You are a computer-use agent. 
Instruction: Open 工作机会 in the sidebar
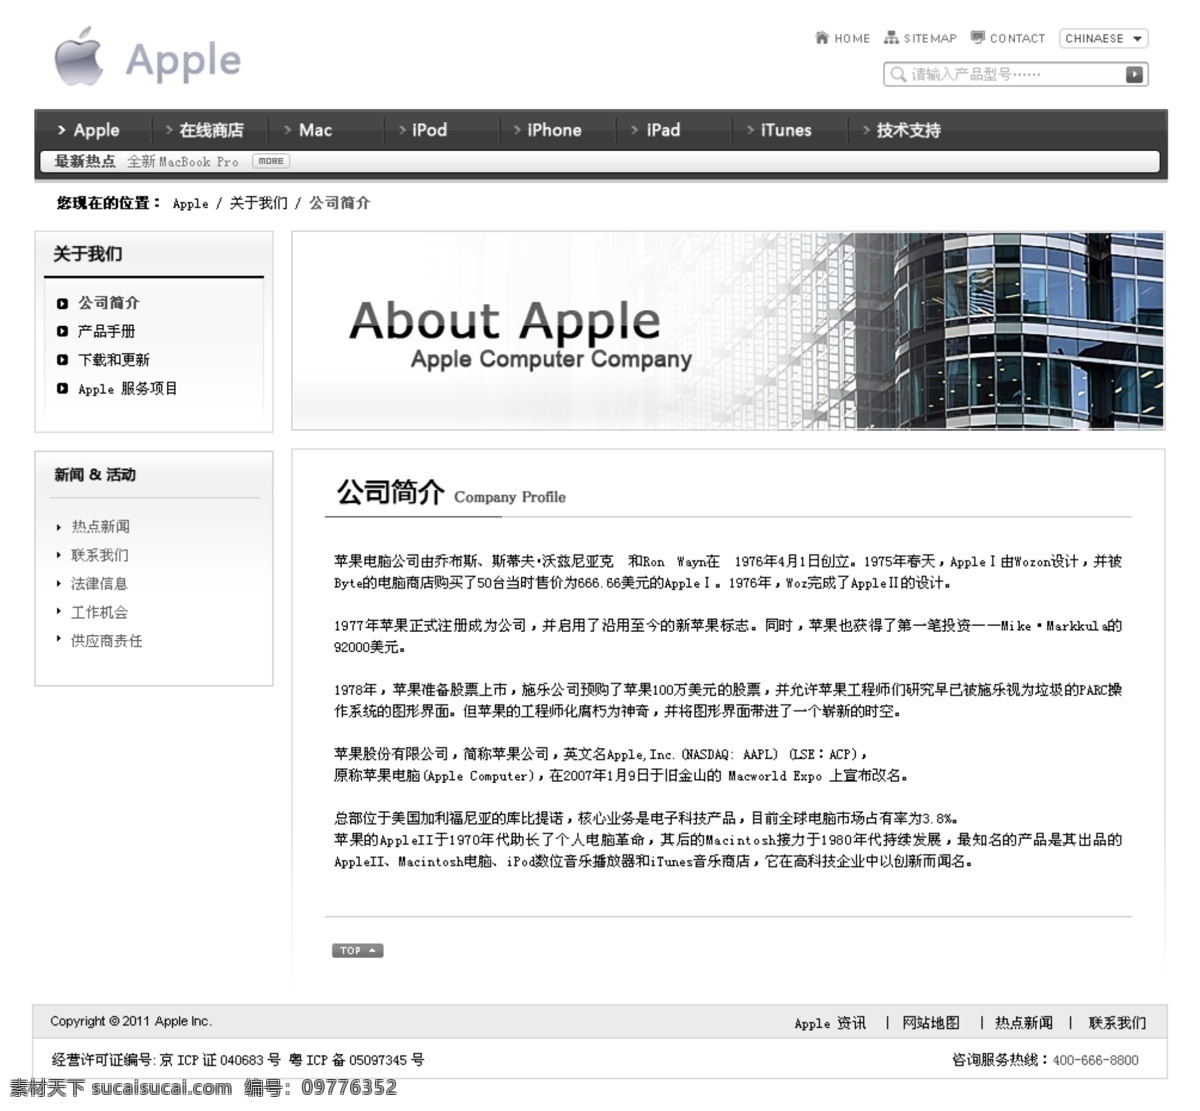[x=99, y=612]
